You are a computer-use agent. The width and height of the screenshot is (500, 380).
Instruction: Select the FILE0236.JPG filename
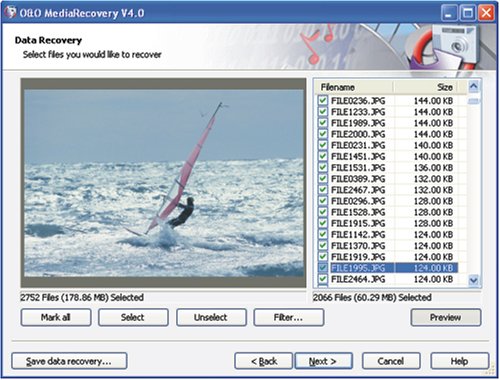(358, 101)
